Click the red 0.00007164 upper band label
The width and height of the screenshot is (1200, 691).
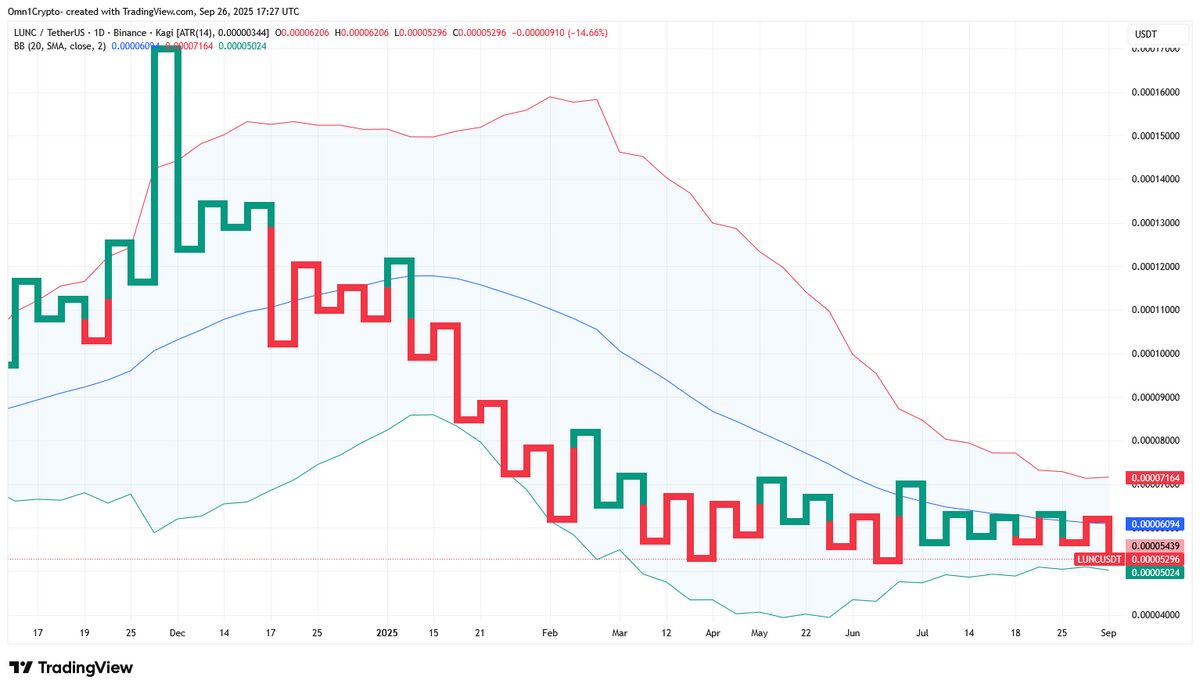point(1154,479)
